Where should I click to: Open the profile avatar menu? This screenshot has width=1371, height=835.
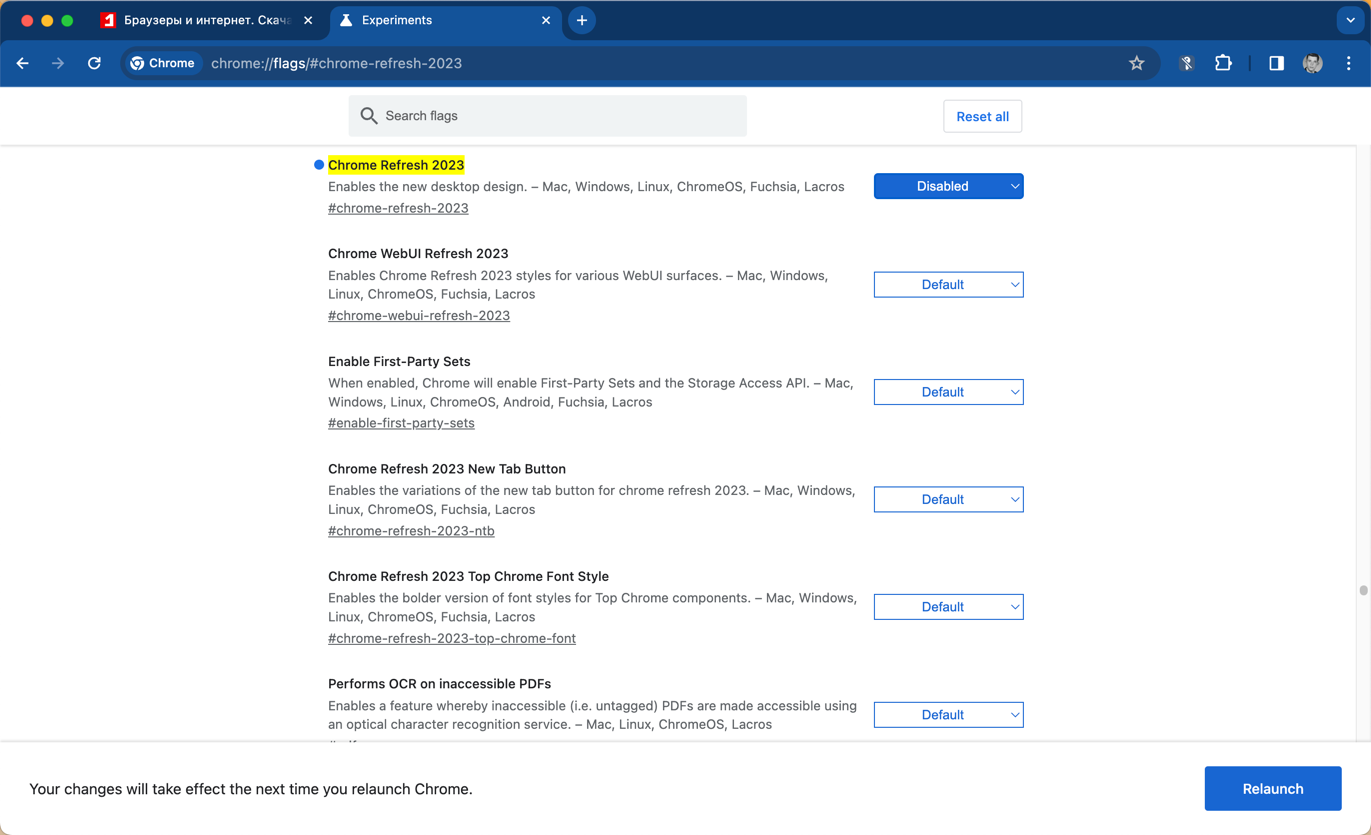(x=1313, y=63)
